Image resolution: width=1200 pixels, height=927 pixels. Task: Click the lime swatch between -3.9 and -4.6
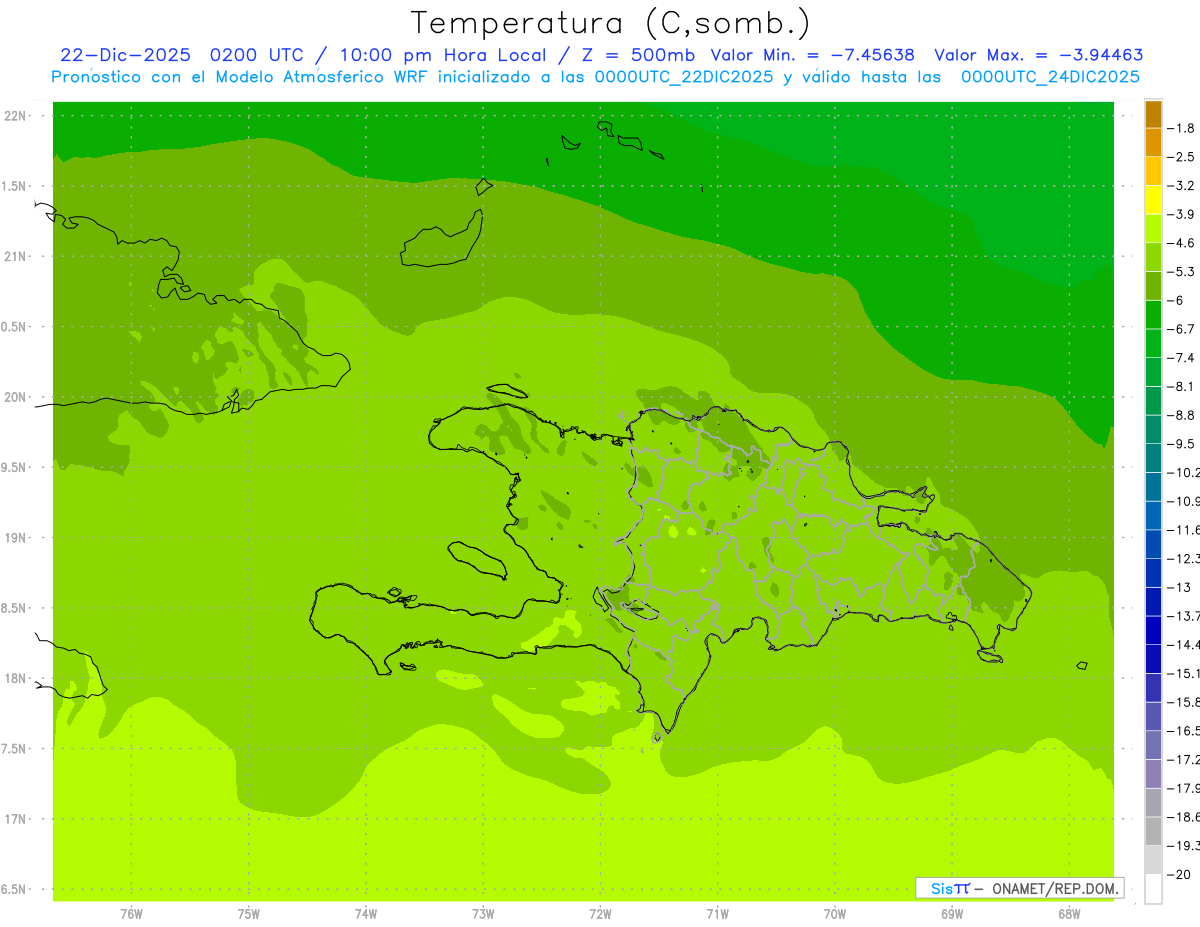tap(1153, 229)
